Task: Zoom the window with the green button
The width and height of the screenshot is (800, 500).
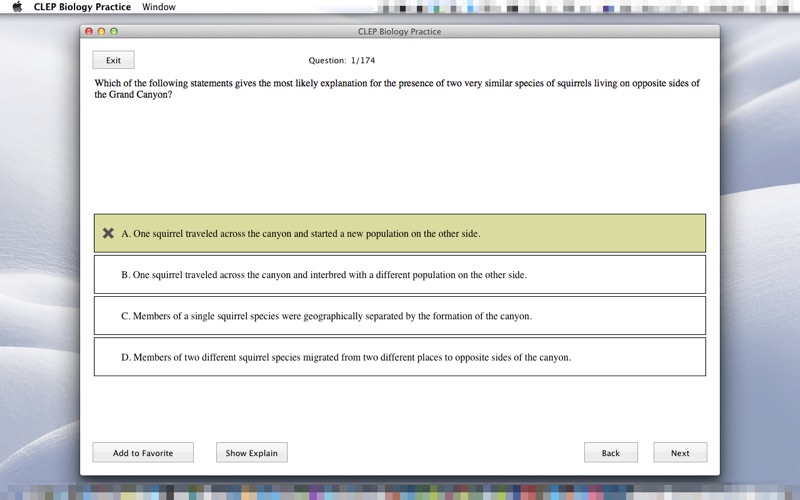Action: tap(114, 31)
